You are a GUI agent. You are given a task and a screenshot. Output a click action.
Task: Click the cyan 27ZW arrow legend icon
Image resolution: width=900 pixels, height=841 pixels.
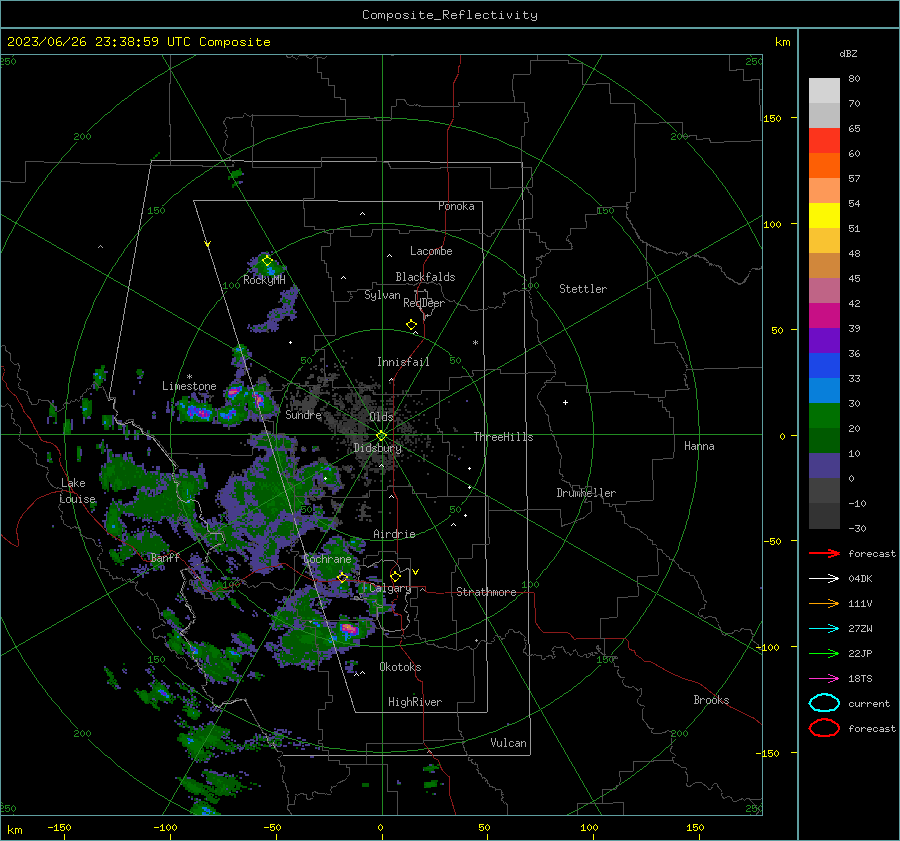click(824, 629)
